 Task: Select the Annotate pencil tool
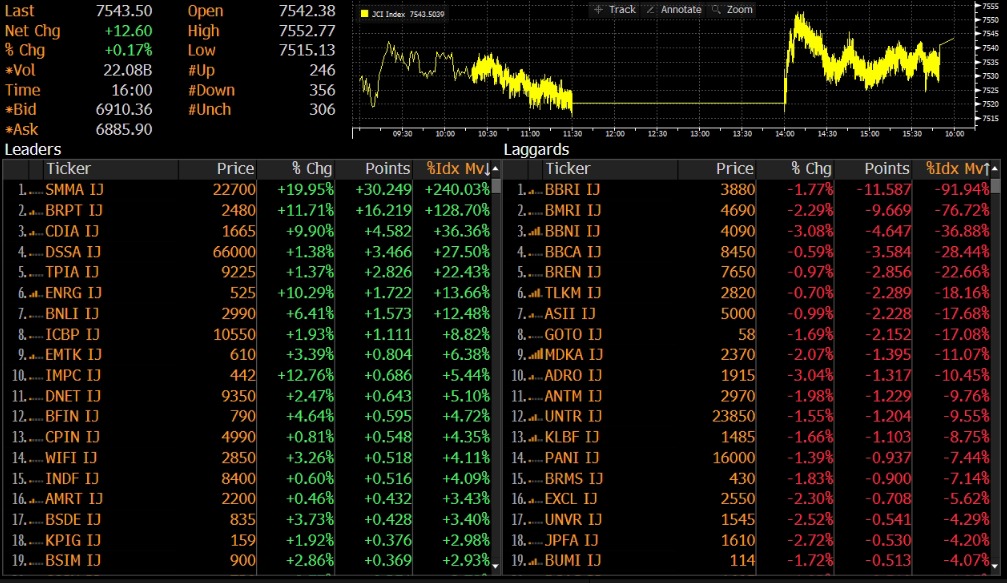pos(674,10)
